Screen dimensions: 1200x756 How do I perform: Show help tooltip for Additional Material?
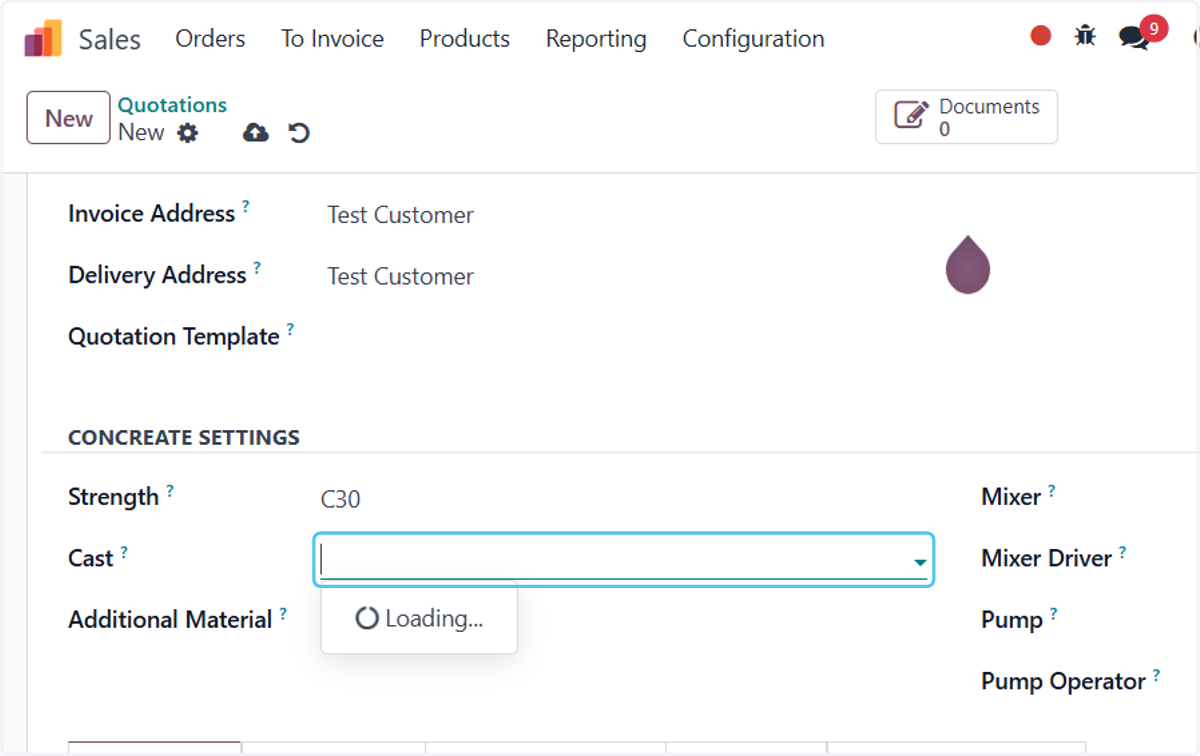click(x=283, y=612)
